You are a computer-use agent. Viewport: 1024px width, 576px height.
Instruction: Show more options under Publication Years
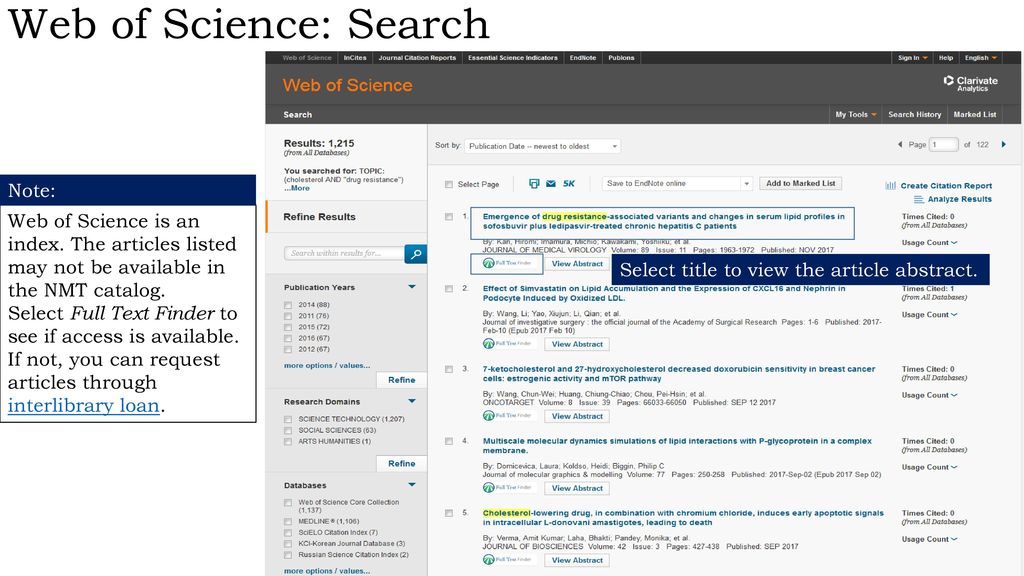pos(327,366)
